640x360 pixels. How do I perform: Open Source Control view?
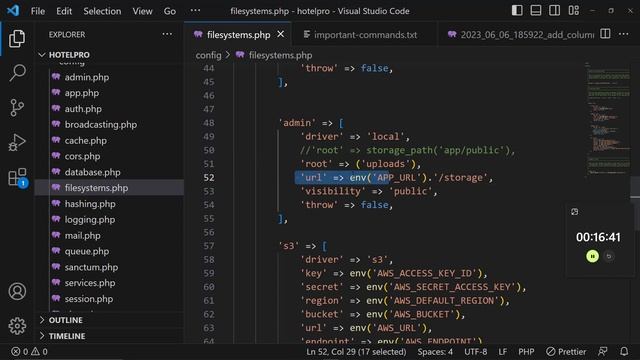pyautogui.click(x=17, y=108)
